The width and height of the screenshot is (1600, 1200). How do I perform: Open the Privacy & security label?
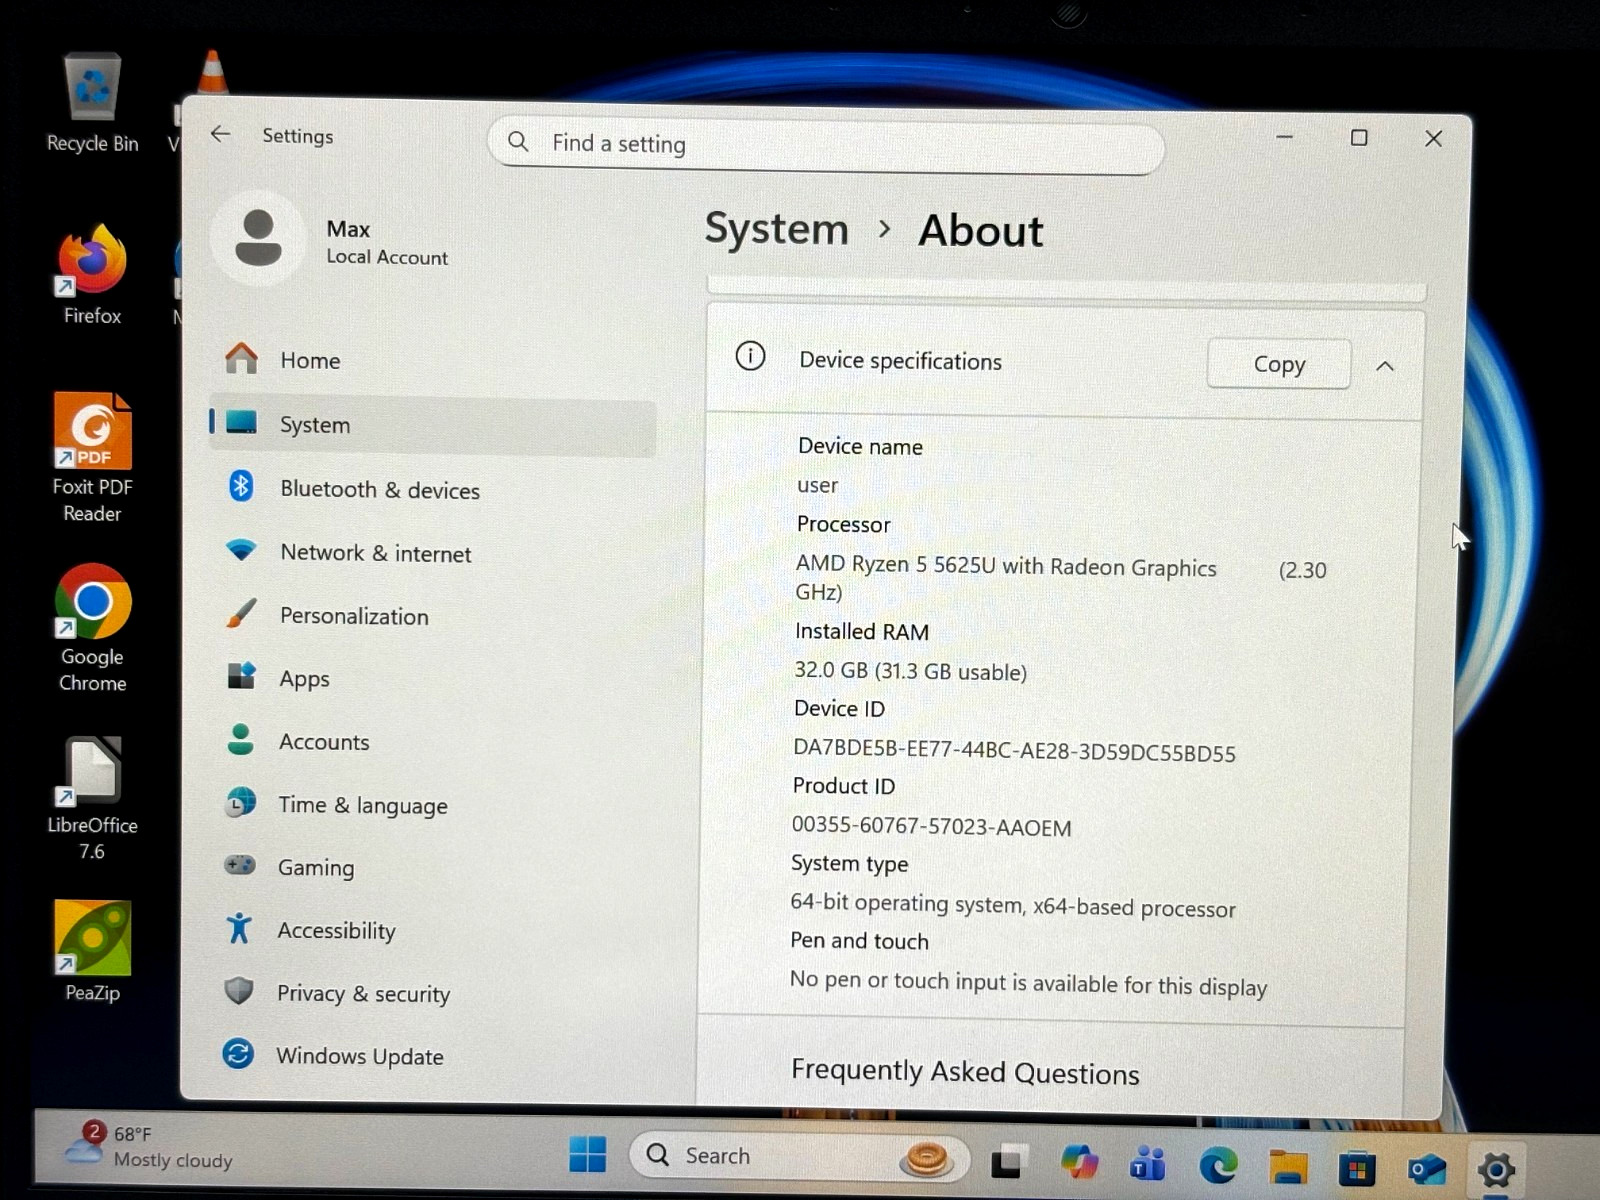363,994
